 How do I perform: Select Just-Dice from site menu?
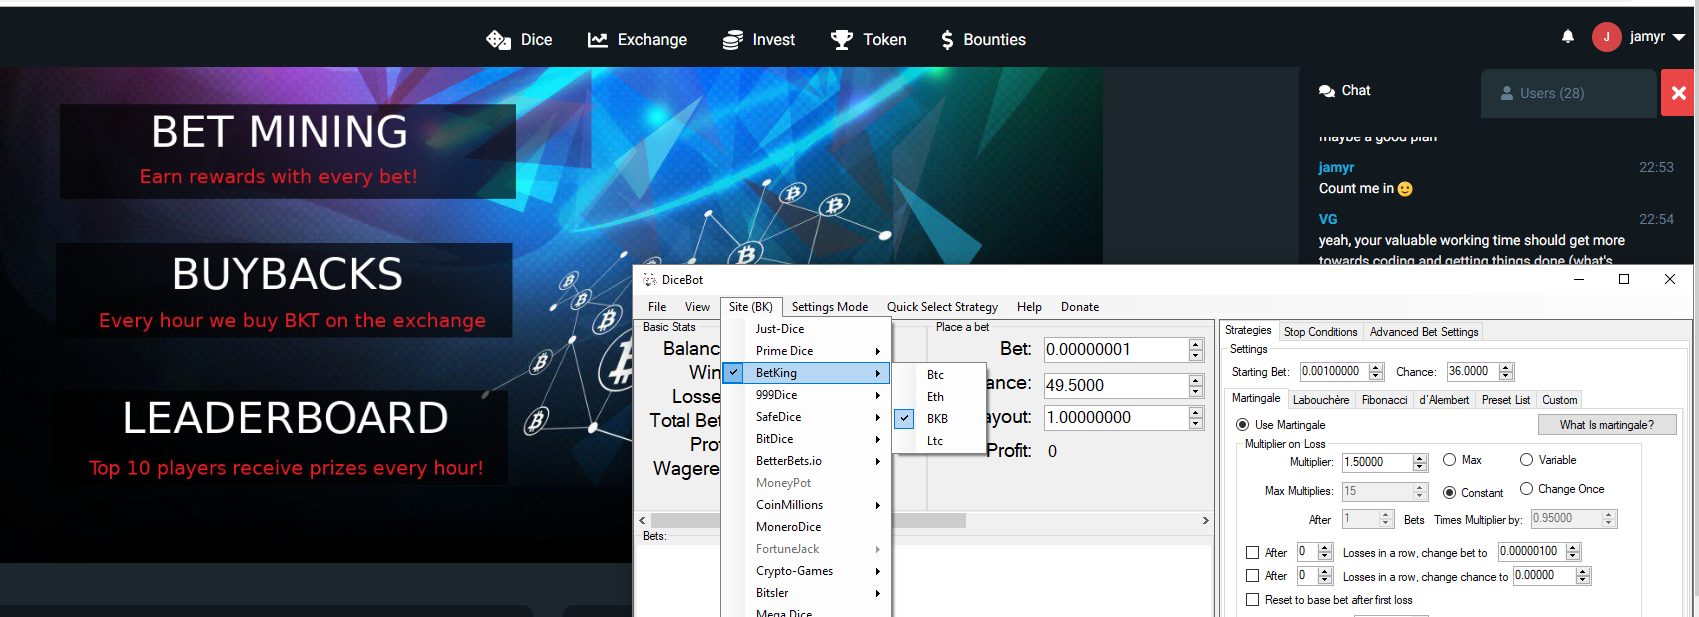pyautogui.click(x=806, y=329)
